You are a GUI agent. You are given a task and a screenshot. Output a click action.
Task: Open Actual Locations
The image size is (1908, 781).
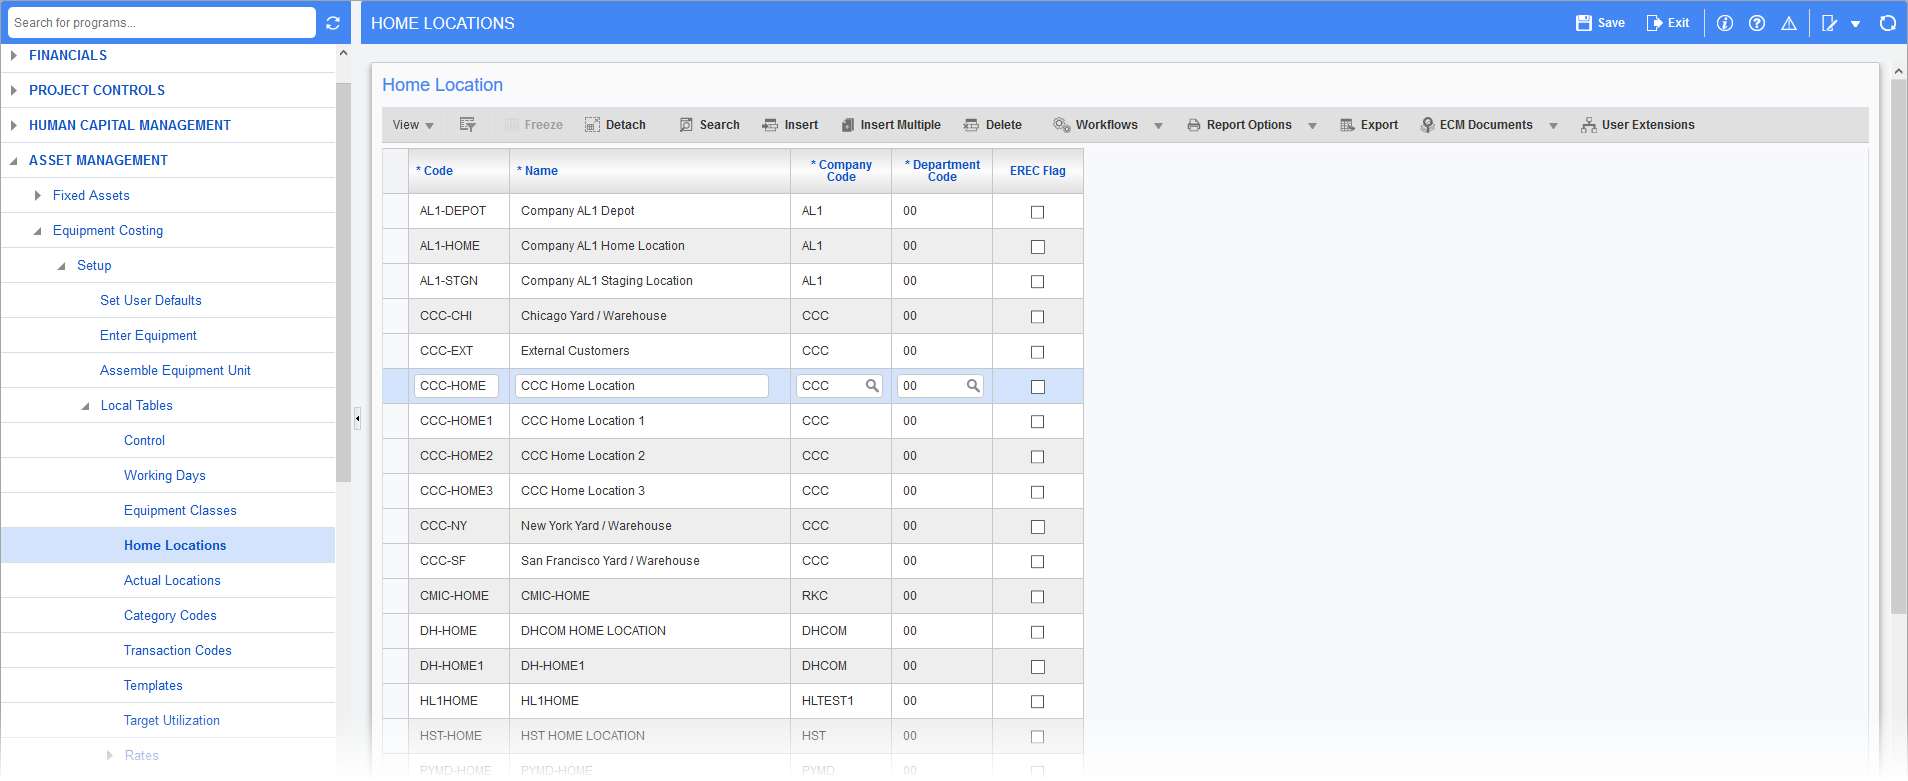[x=172, y=580]
